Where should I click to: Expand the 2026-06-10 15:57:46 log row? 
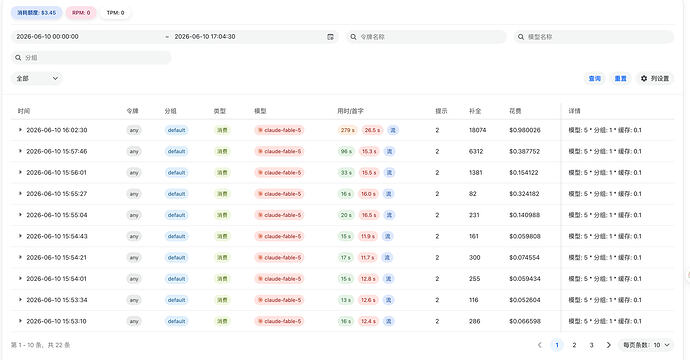pyautogui.click(x=20, y=151)
